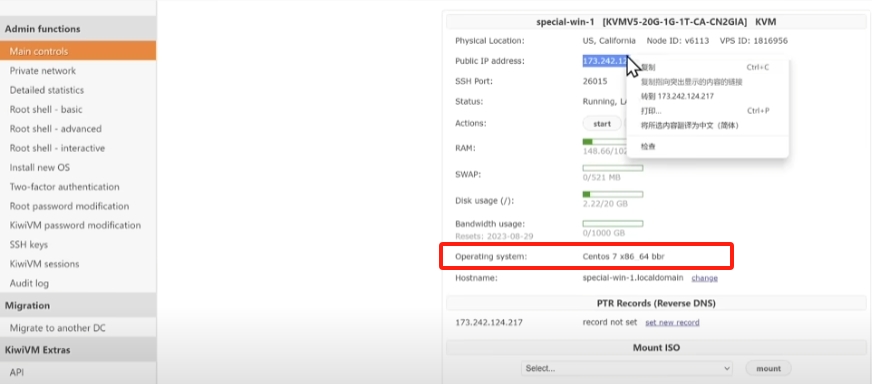
Task: Go to Detailed statistics
Action: point(47,90)
